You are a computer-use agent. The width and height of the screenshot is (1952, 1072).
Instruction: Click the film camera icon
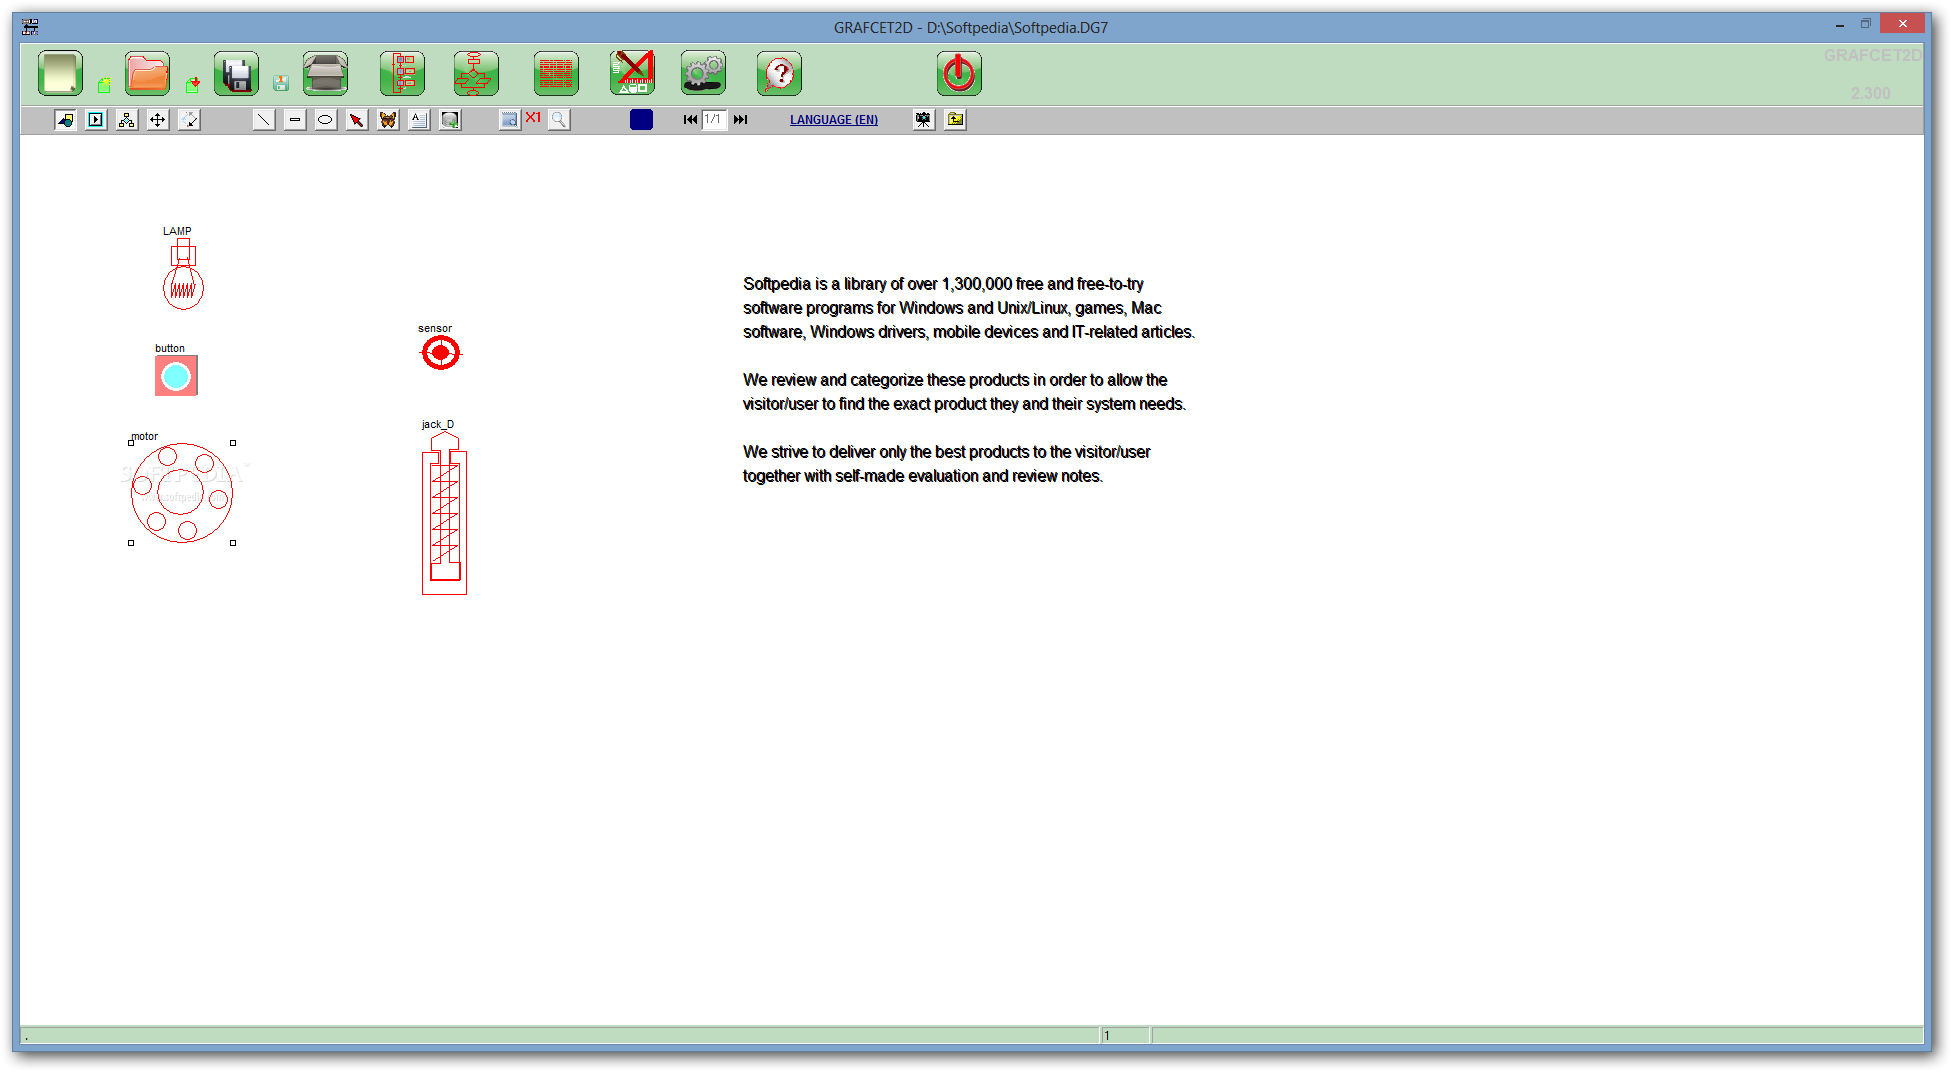[x=923, y=120]
